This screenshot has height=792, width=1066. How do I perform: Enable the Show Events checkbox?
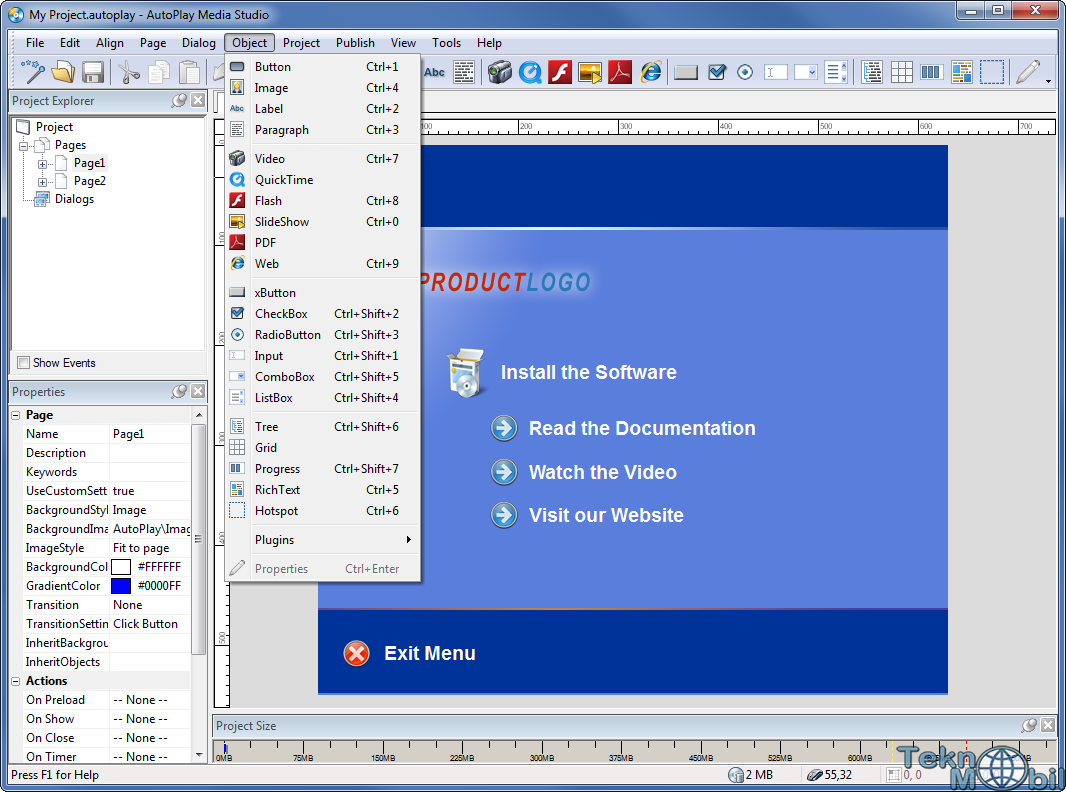(24, 363)
